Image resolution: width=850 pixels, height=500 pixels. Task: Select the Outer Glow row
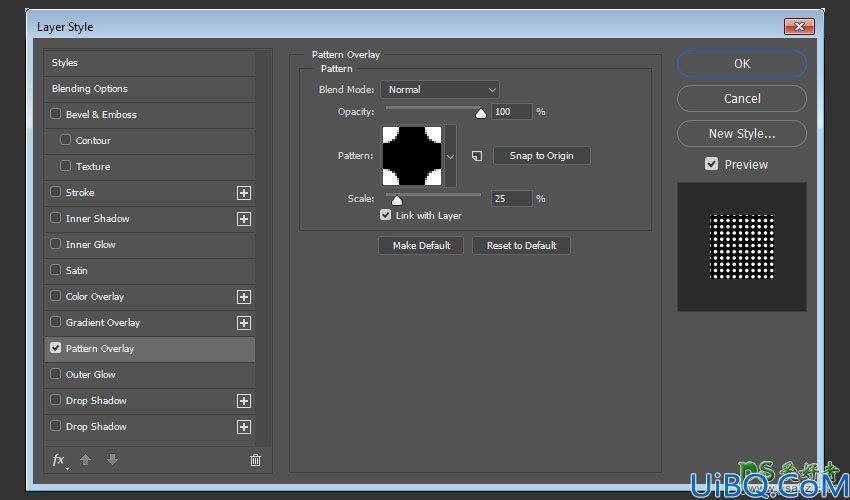150,375
